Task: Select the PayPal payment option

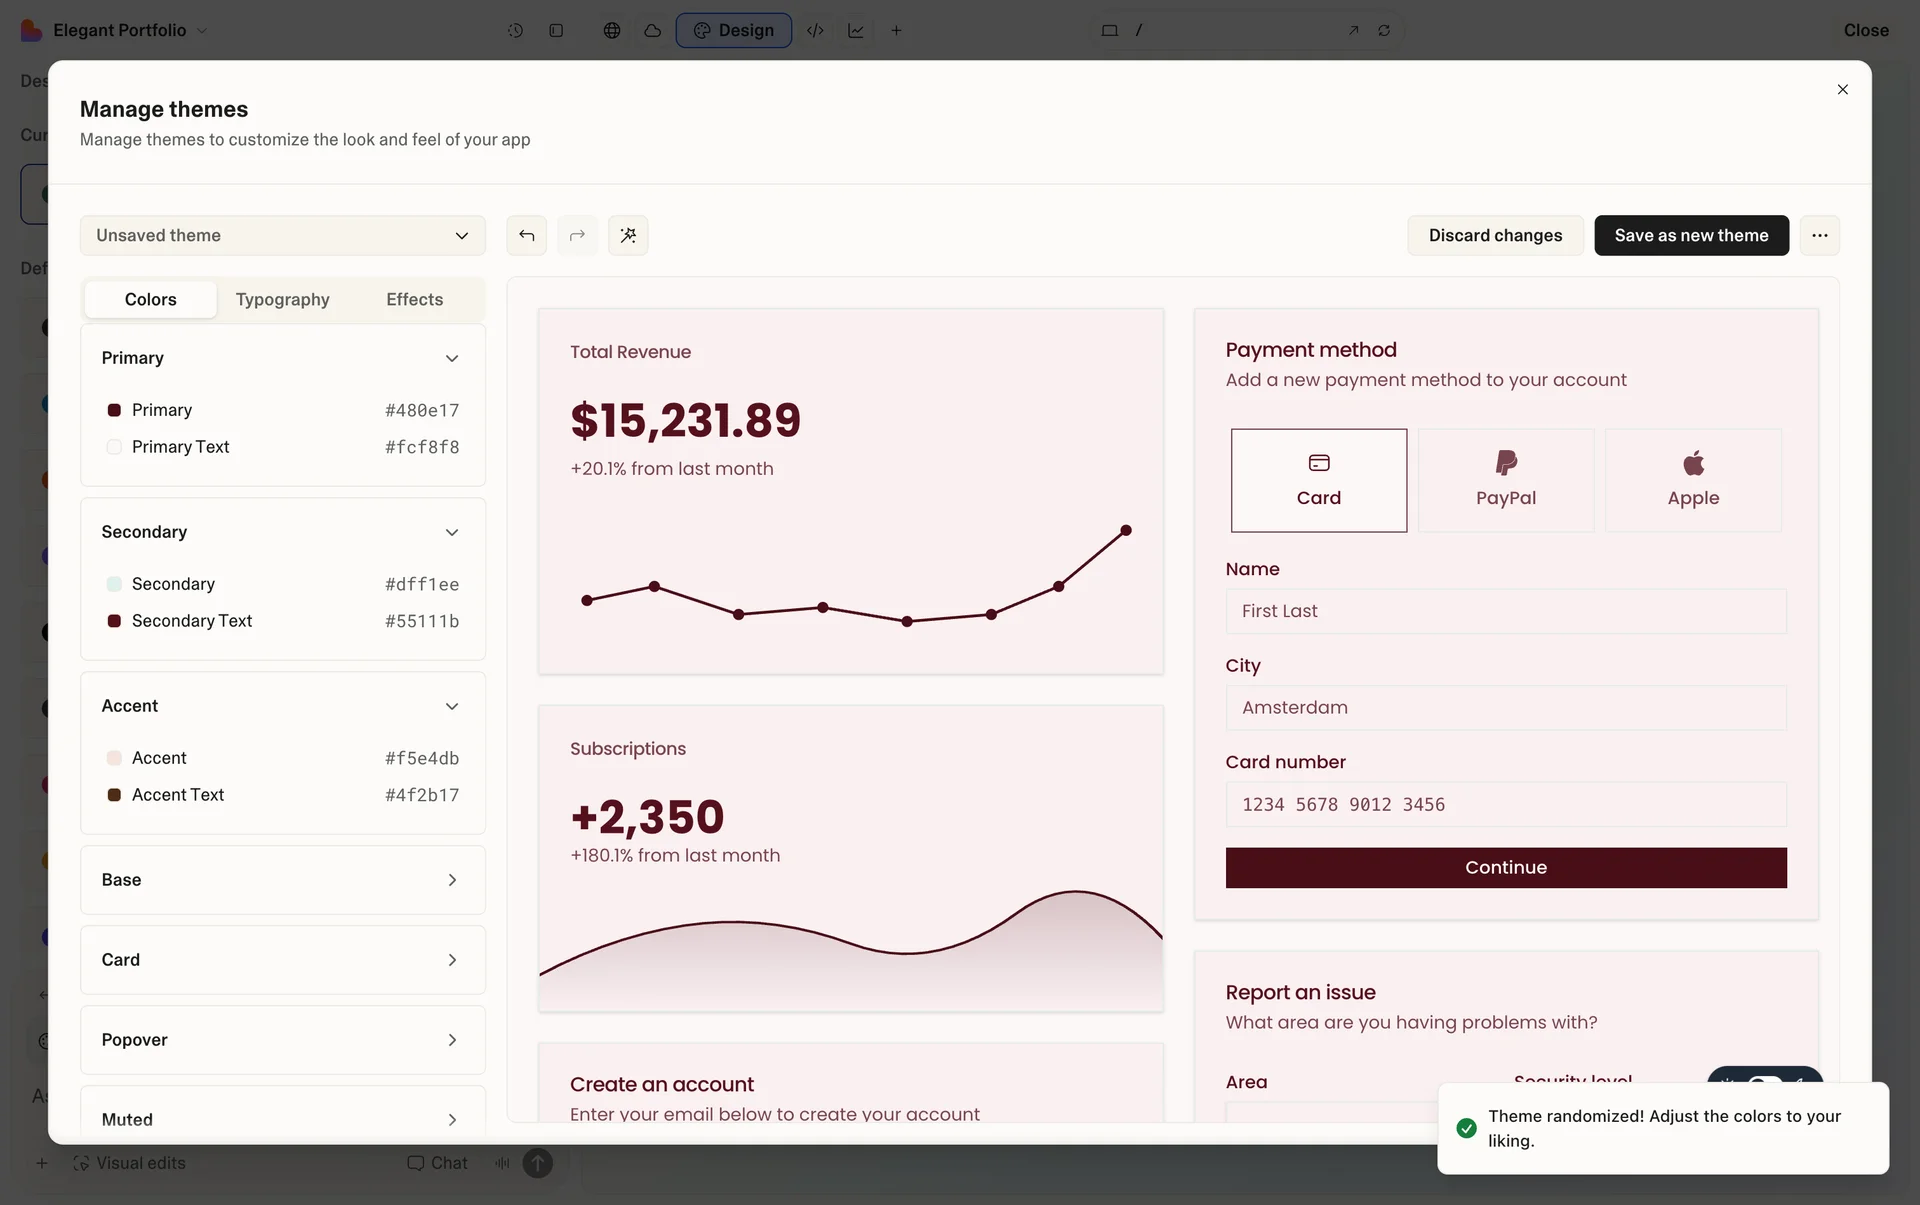Action: (1505, 480)
